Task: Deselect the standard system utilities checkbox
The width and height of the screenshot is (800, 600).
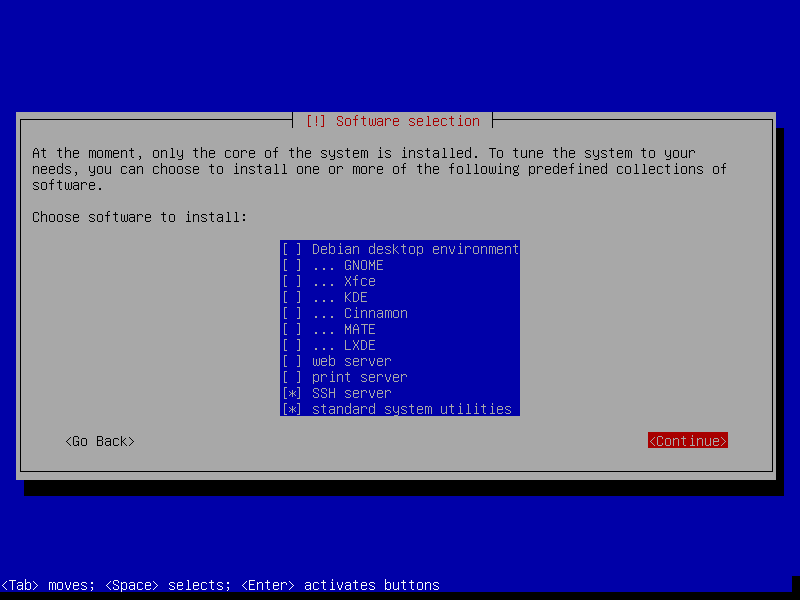Action: 292,409
